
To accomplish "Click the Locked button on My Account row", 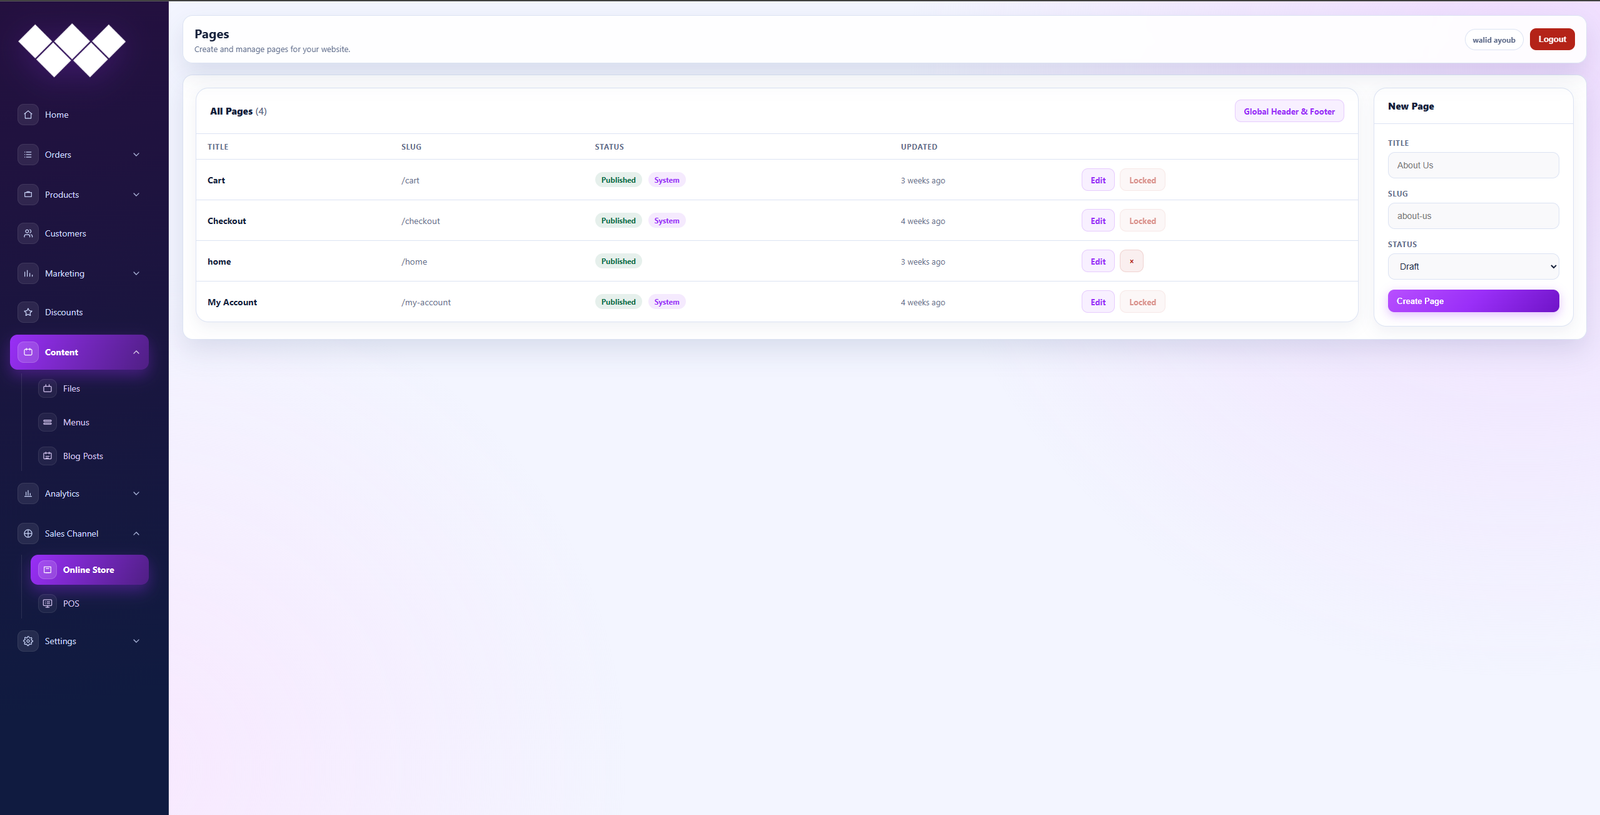I will [x=1142, y=302].
